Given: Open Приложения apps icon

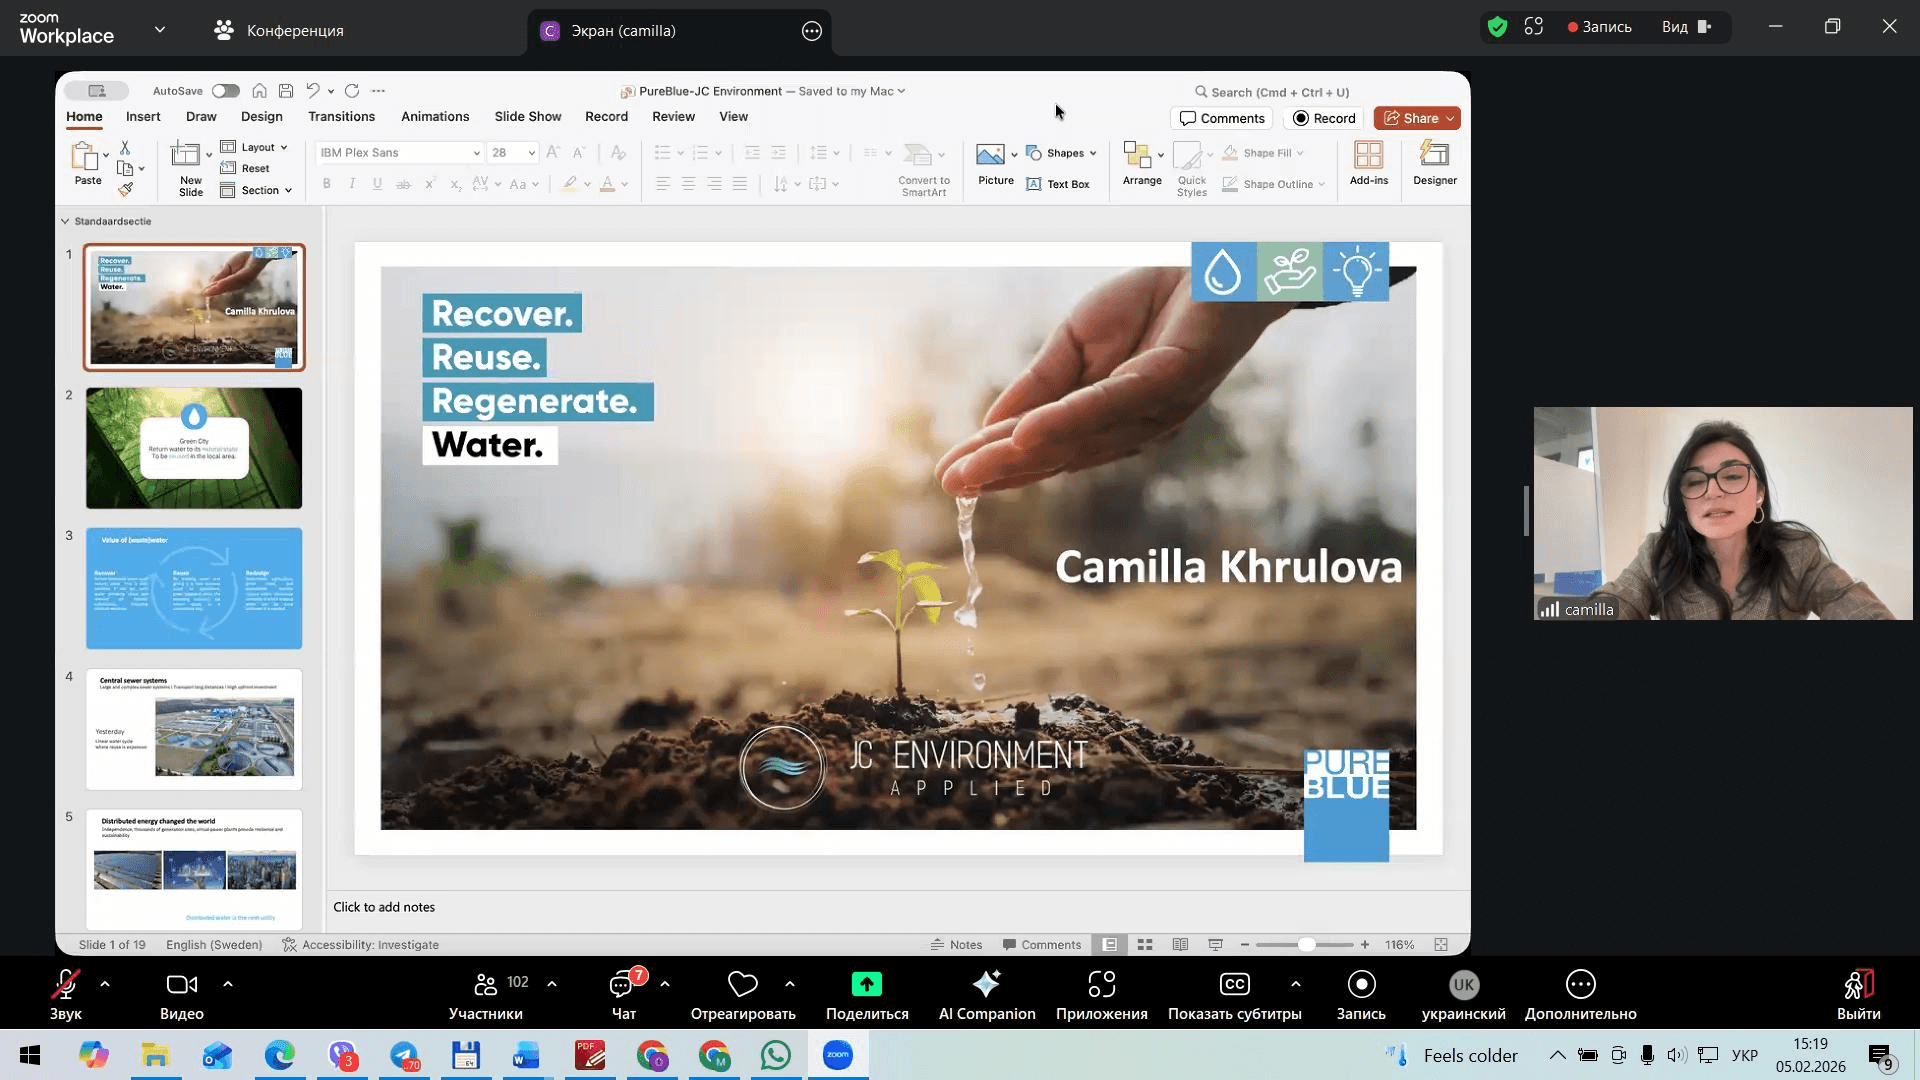Looking at the screenshot, I should pos(1101,985).
